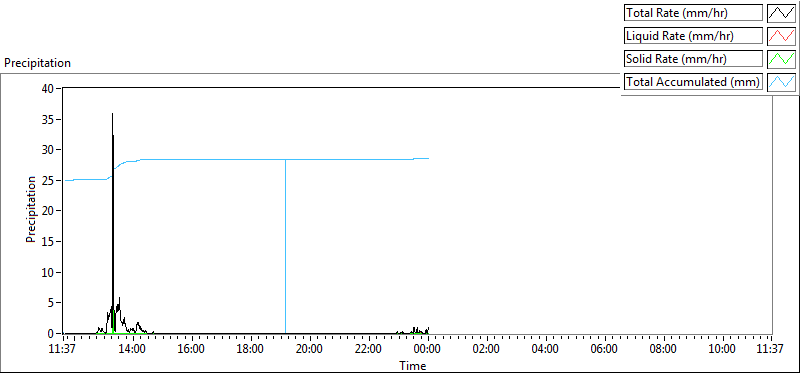Click the 35 y-axis tick label
The image size is (800, 373).
click(x=47, y=119)
